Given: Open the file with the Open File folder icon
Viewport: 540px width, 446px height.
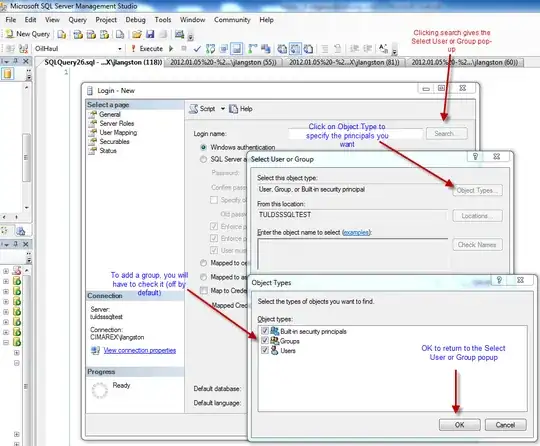Looking at the screenshot, I should pos(137,34).
